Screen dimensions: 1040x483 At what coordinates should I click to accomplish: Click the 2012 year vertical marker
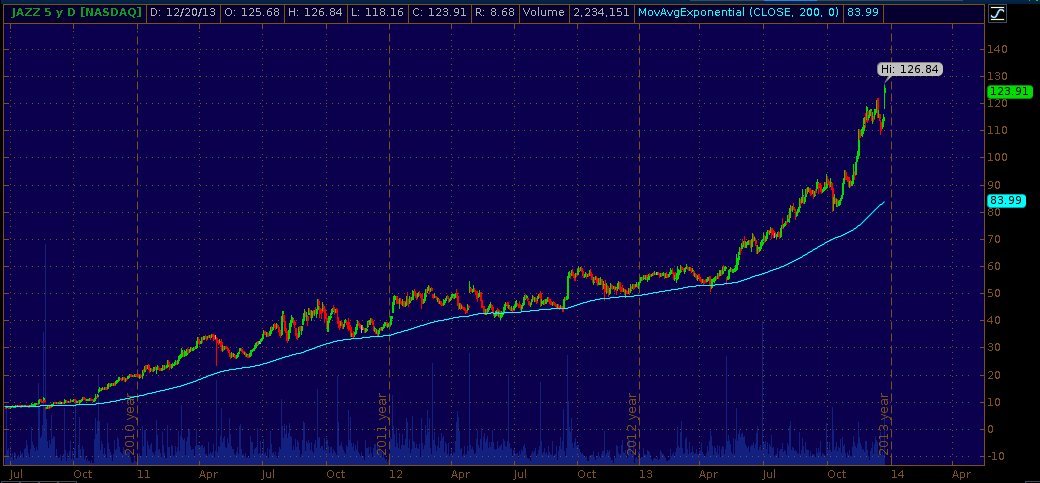[x=633, y=424]
